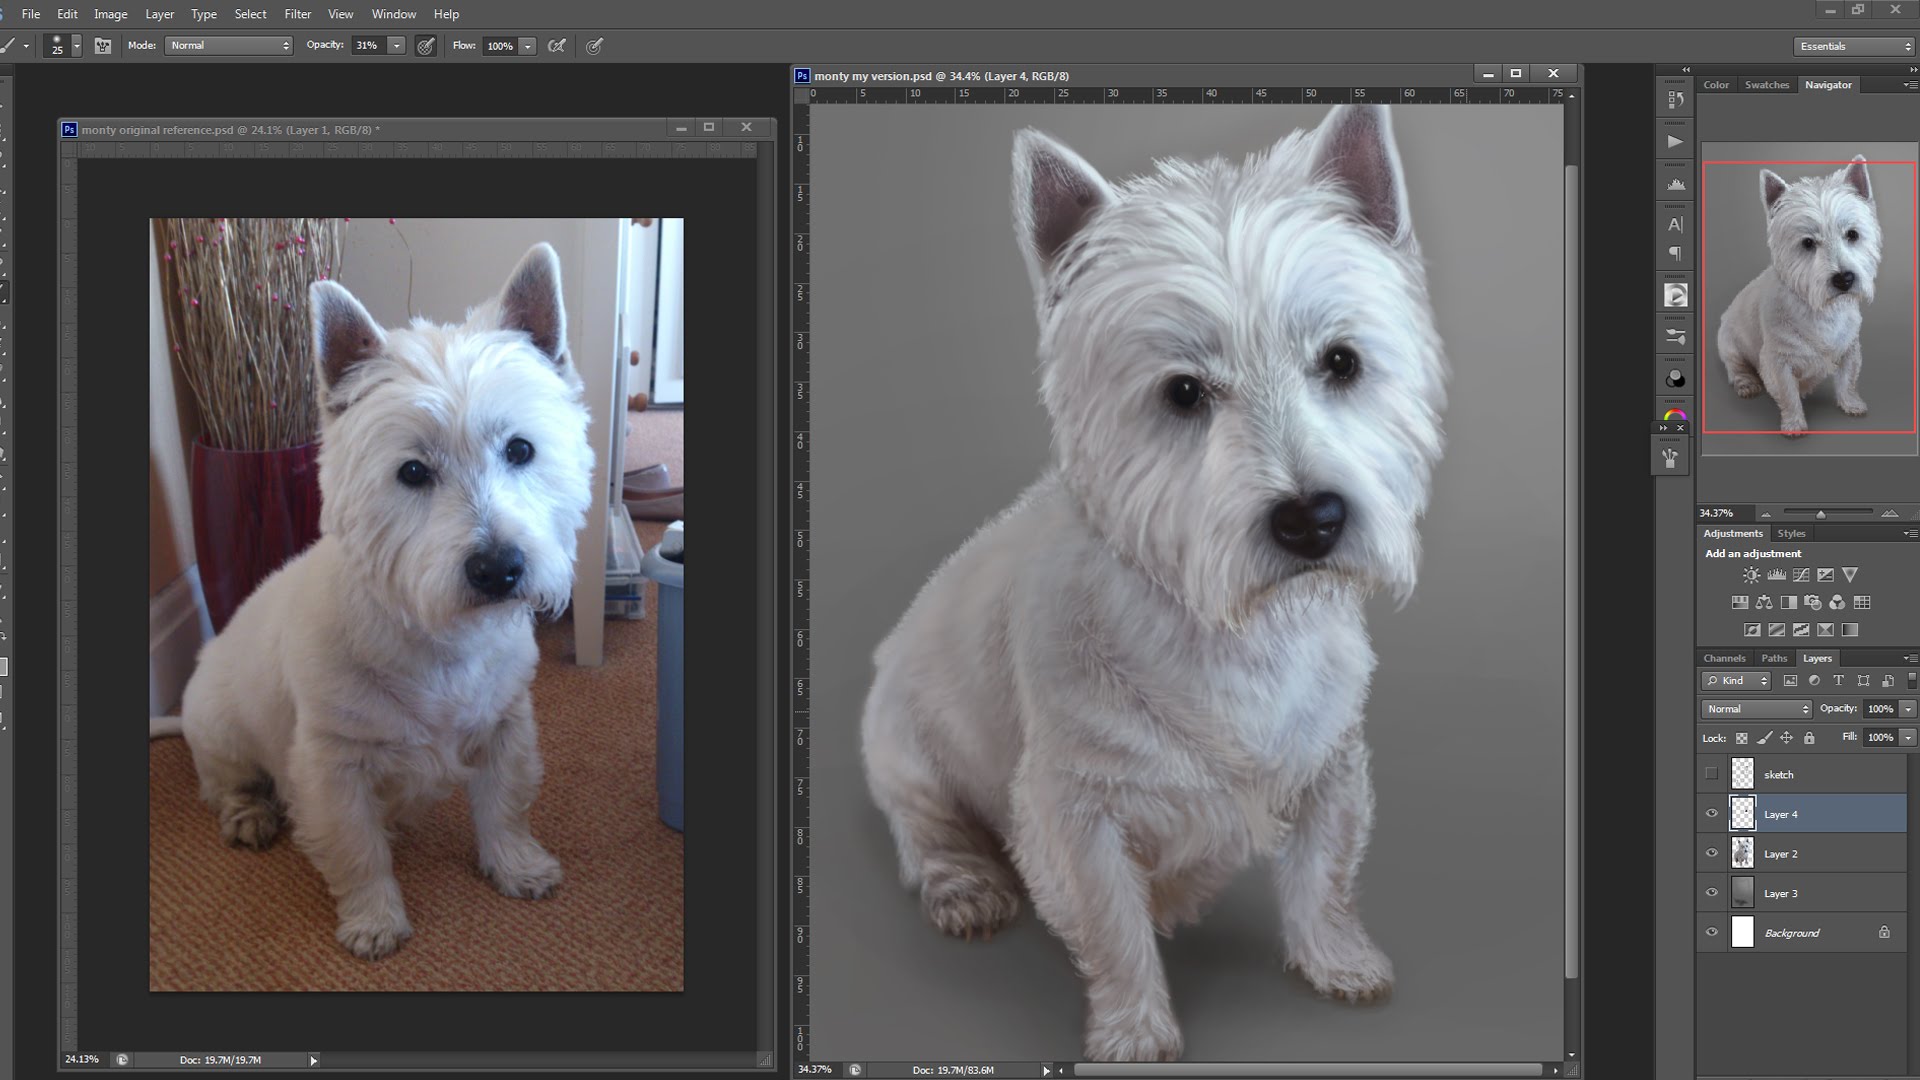Open the Essentials workspace dropdown
1920x1080 pixels.
pos(1853,46)
